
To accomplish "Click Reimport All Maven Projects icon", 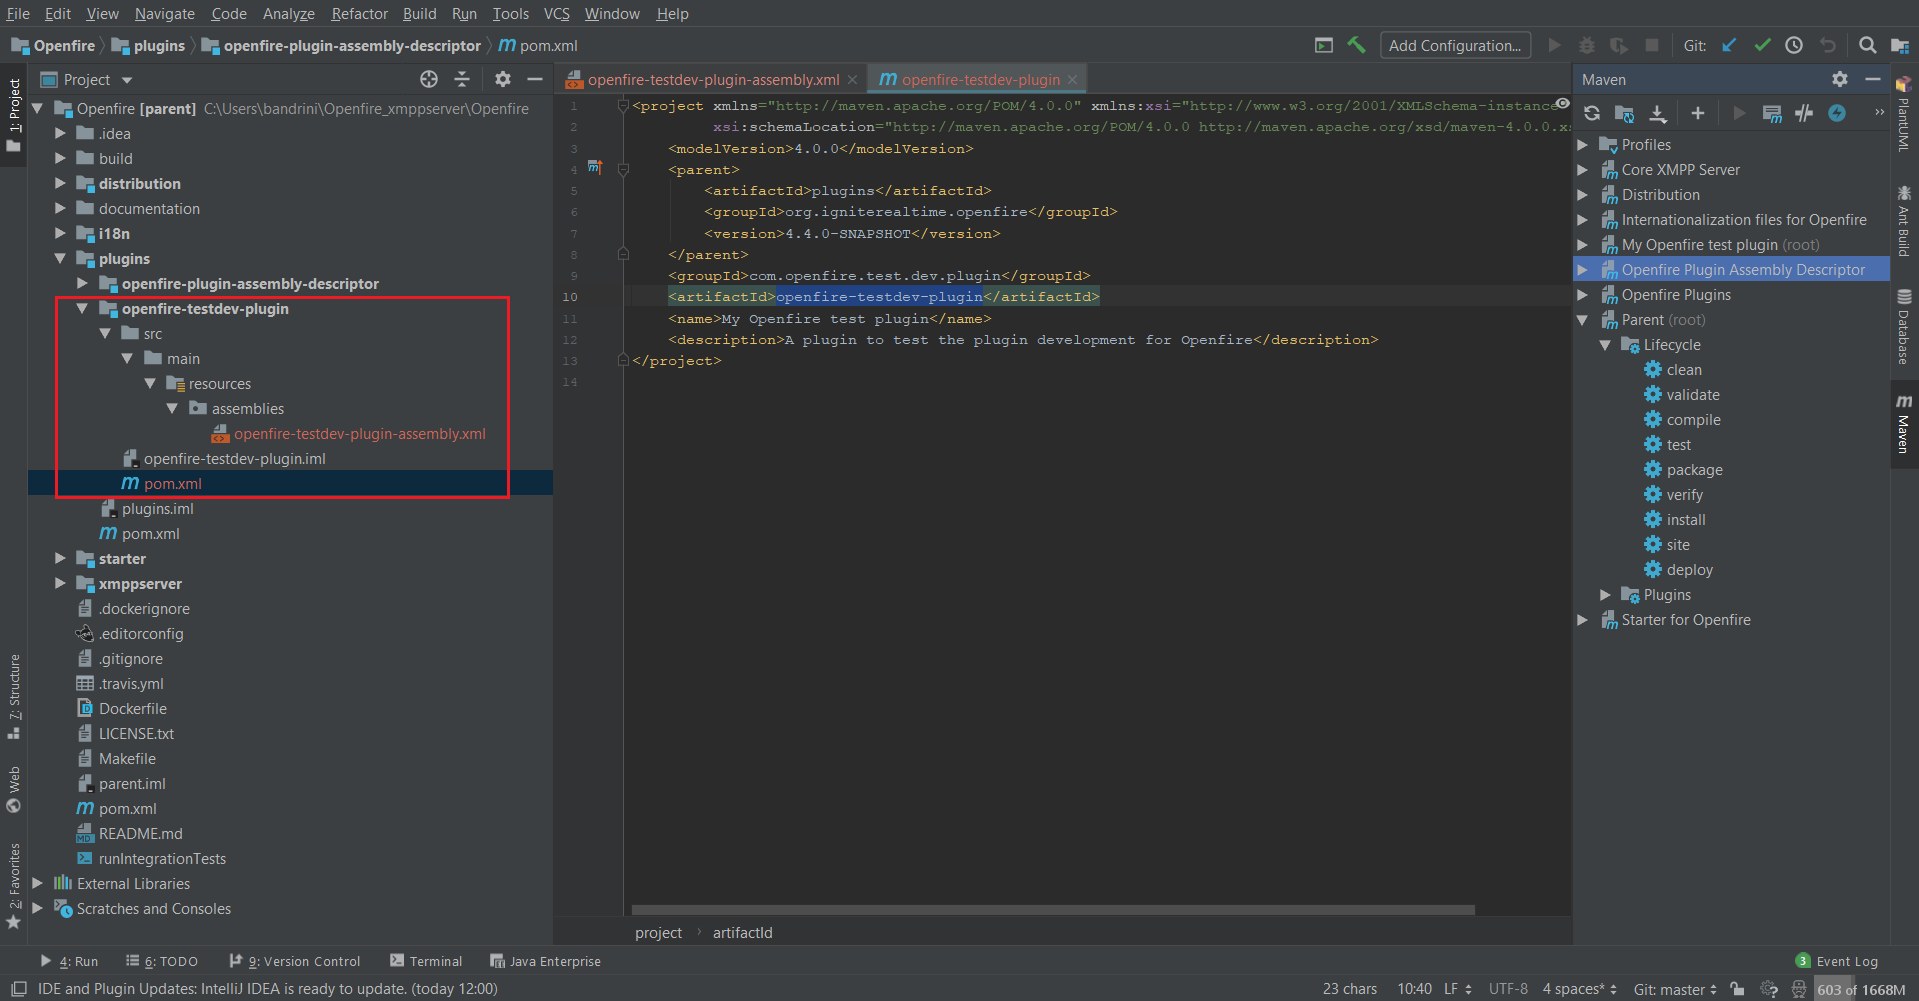I will (1592, 113).
